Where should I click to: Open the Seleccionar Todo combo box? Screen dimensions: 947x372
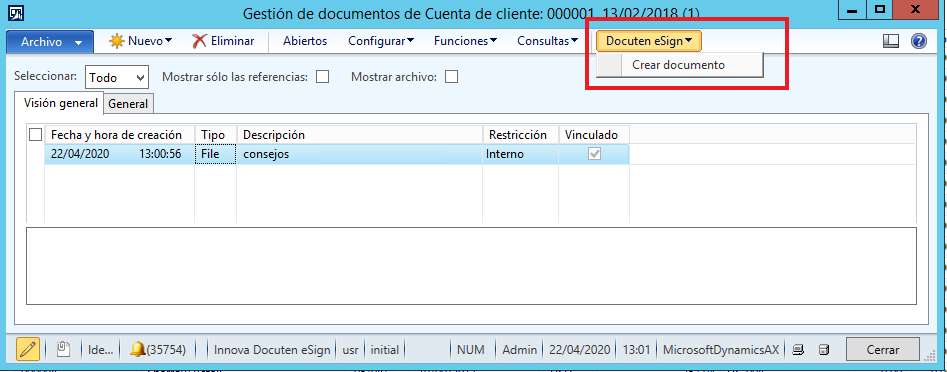(117, 77)
